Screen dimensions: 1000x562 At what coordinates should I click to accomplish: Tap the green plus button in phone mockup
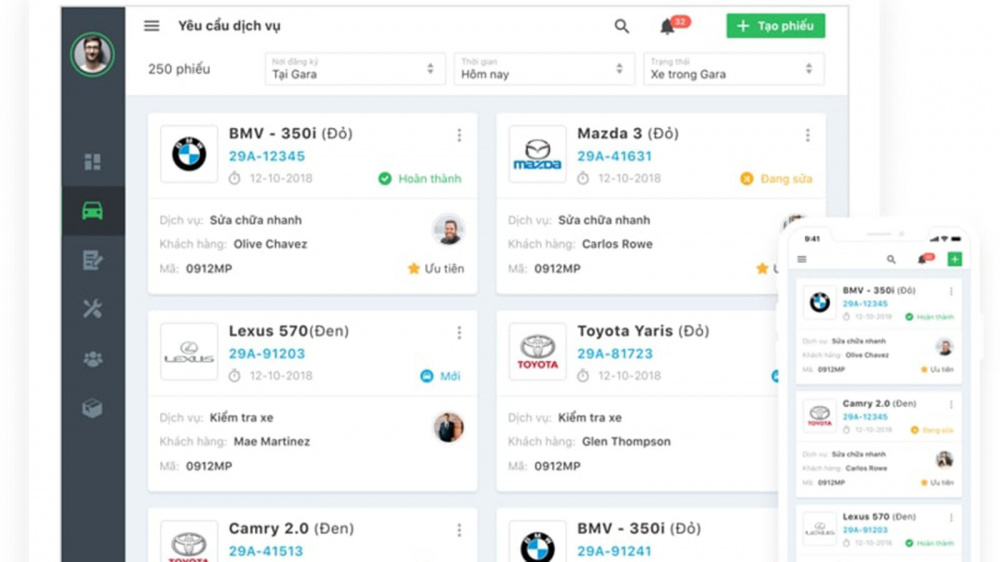[x=955, y=259]
